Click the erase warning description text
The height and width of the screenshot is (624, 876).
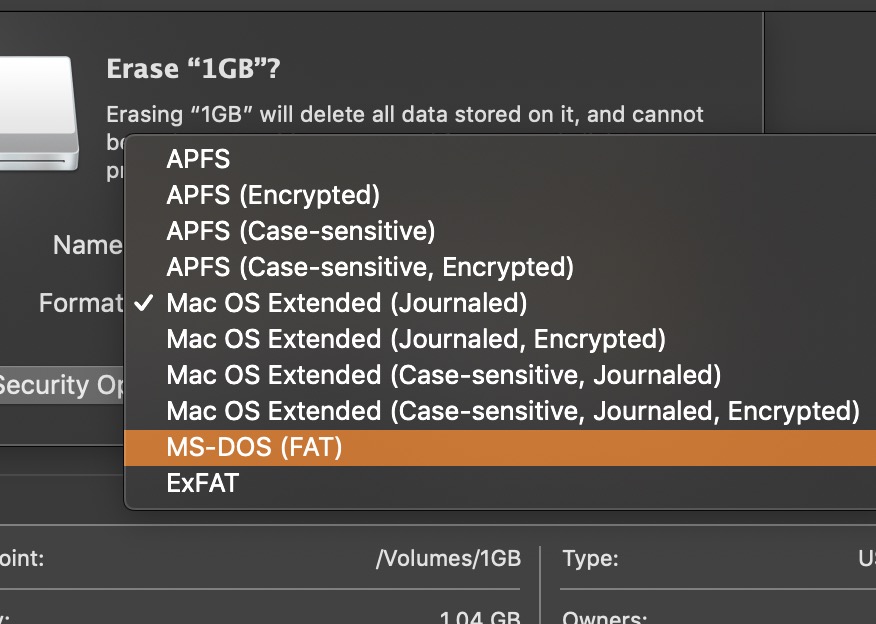tap(405, 115)
